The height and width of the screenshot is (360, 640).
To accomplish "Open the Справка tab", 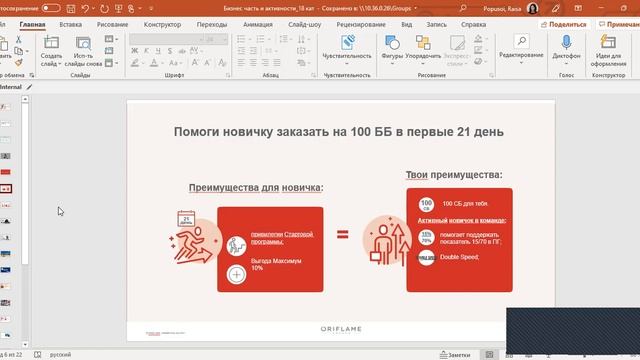I will point(473,24).
